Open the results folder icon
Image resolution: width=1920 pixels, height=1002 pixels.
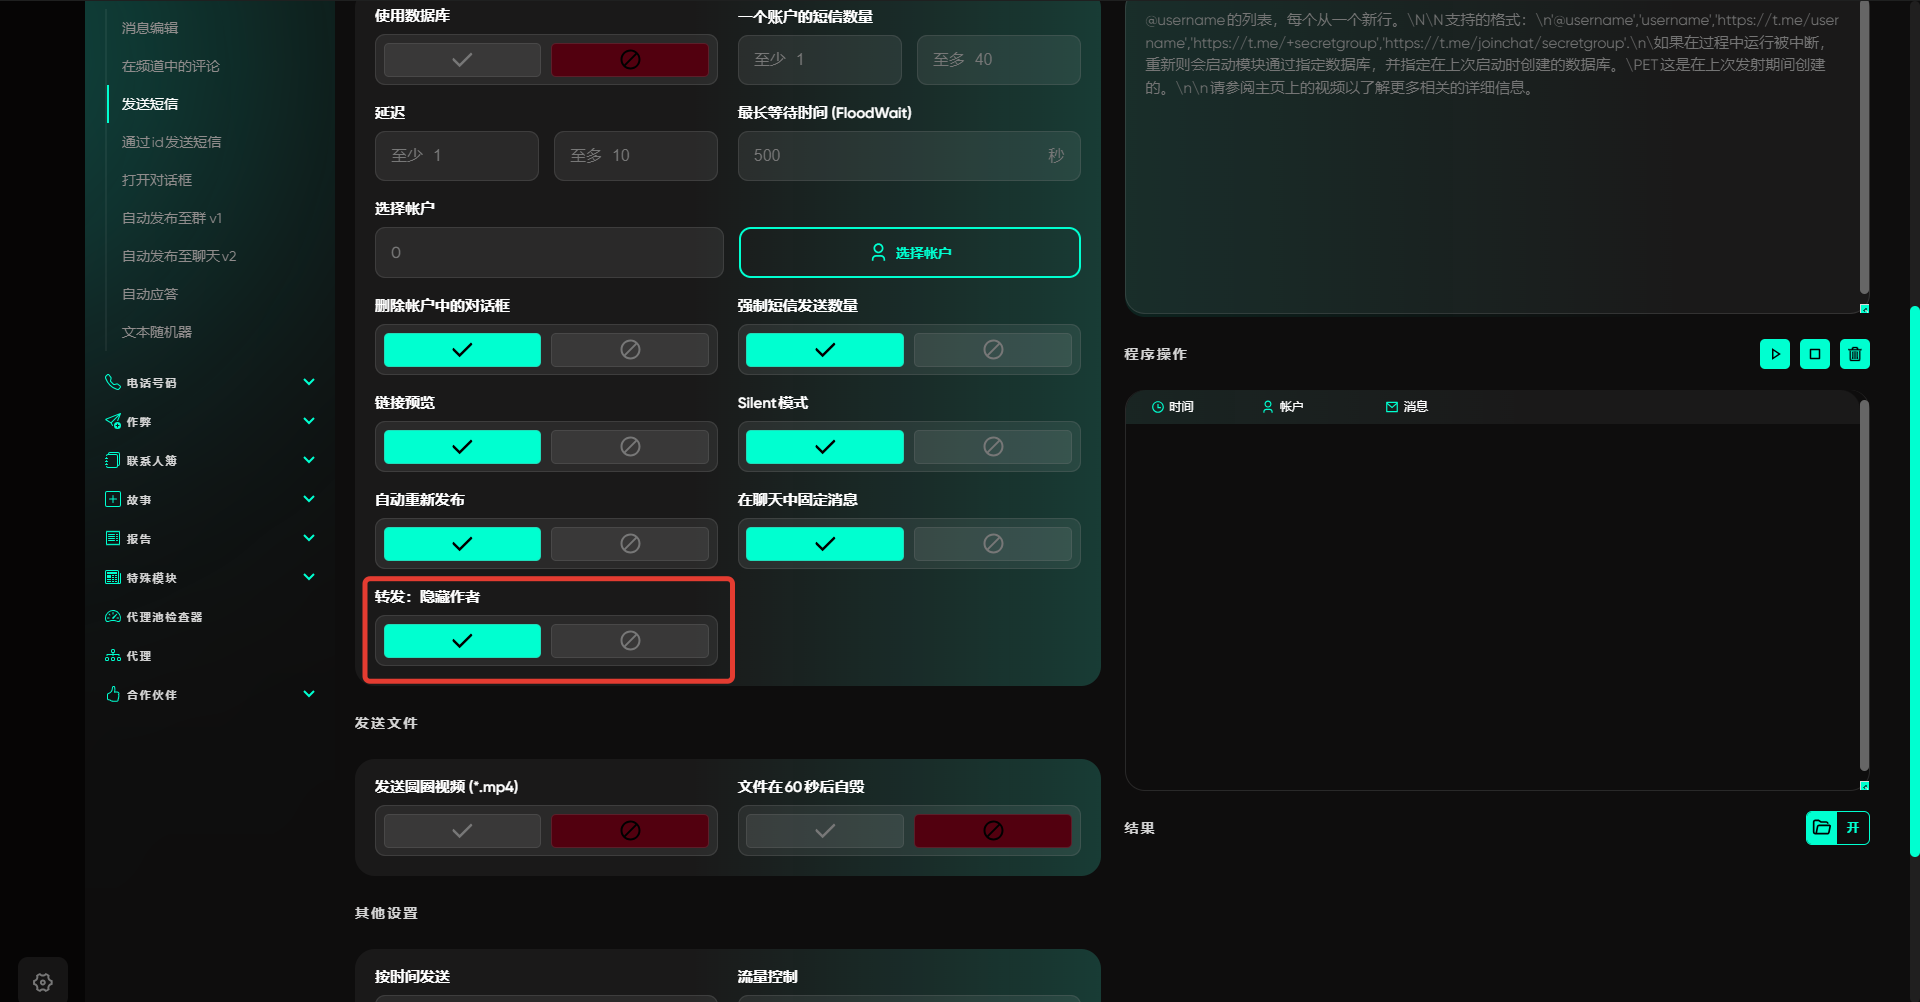1822,828
